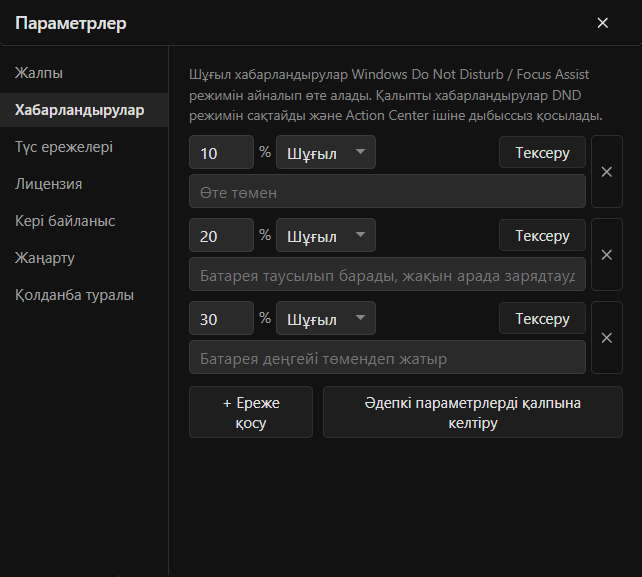Click the 10 percent threshold field
The image size is (642, 577).
[221, 152]
